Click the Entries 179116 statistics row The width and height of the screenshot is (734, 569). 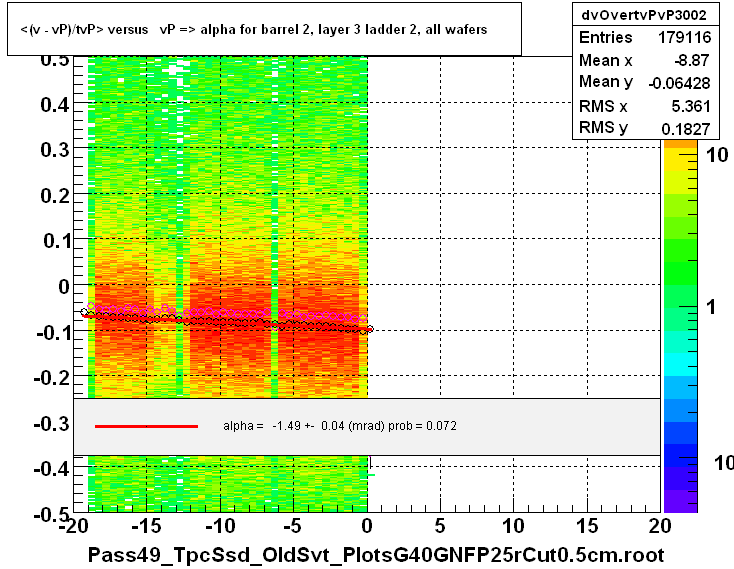point(645,37)
